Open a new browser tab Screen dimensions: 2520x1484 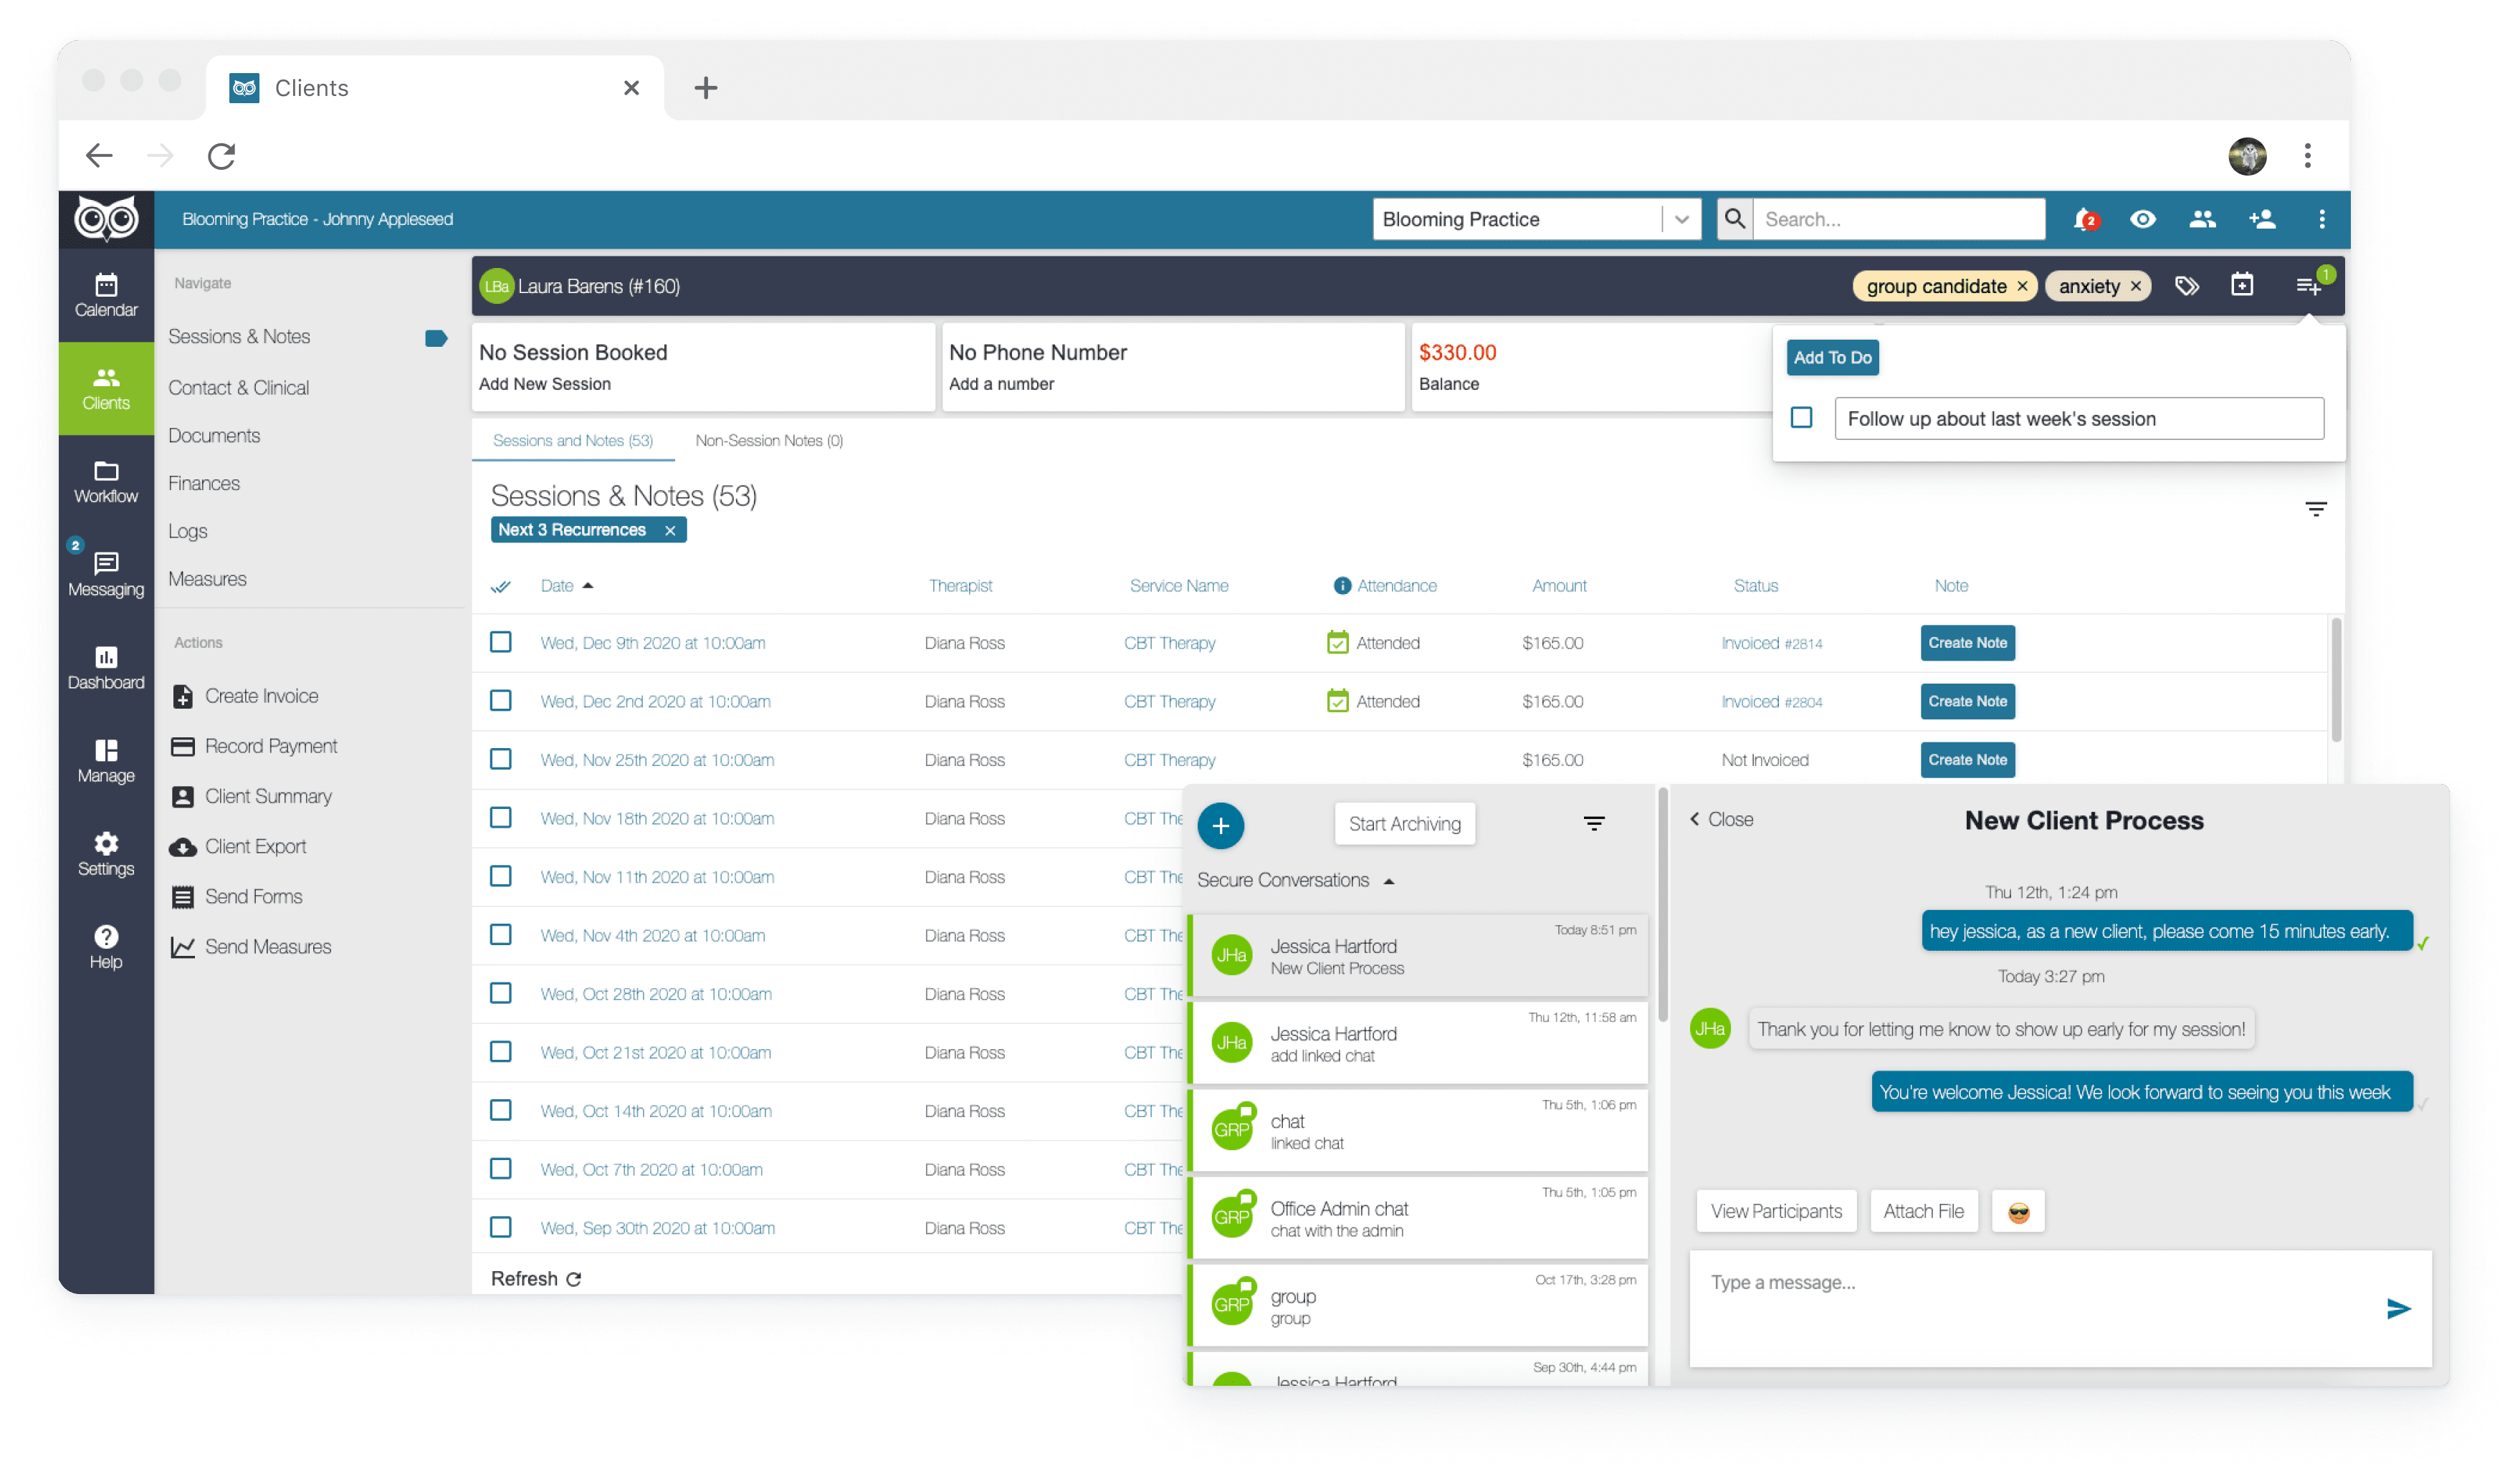click(x=706, y=88)
